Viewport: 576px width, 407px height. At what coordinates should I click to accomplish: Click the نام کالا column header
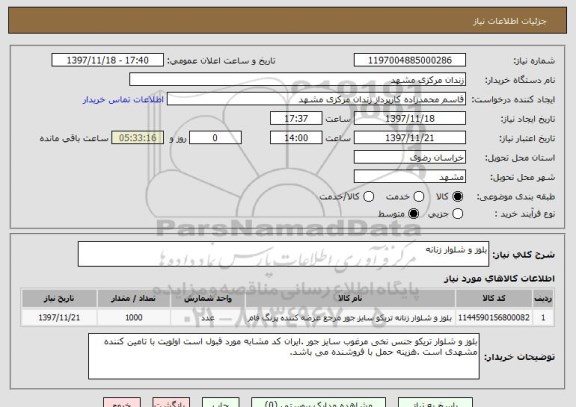(x=350, y=298)
